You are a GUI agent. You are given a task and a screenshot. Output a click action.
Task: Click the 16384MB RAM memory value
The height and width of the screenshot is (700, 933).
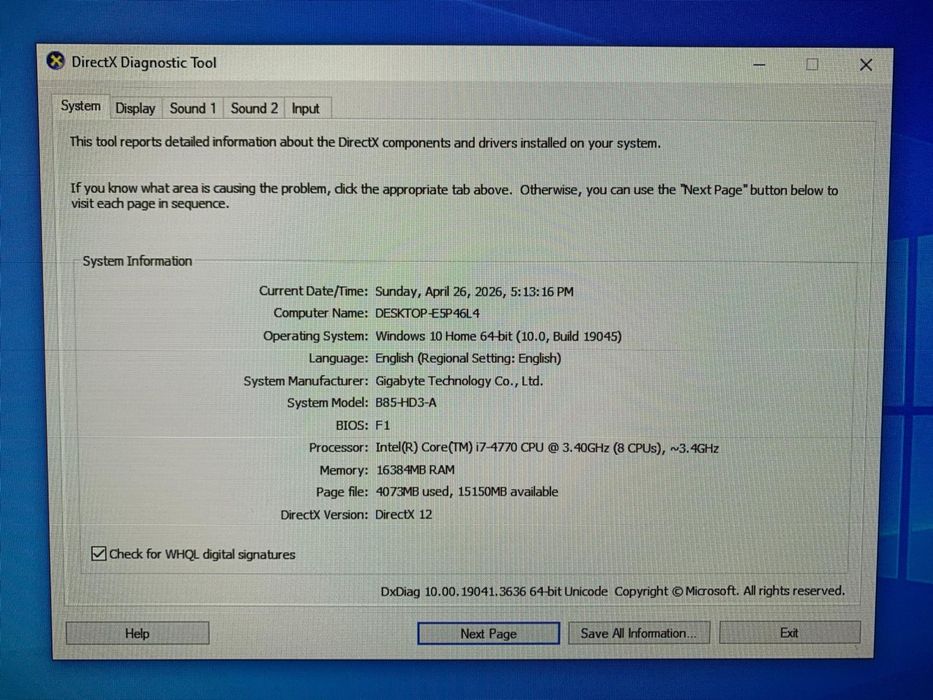[415, 470]
